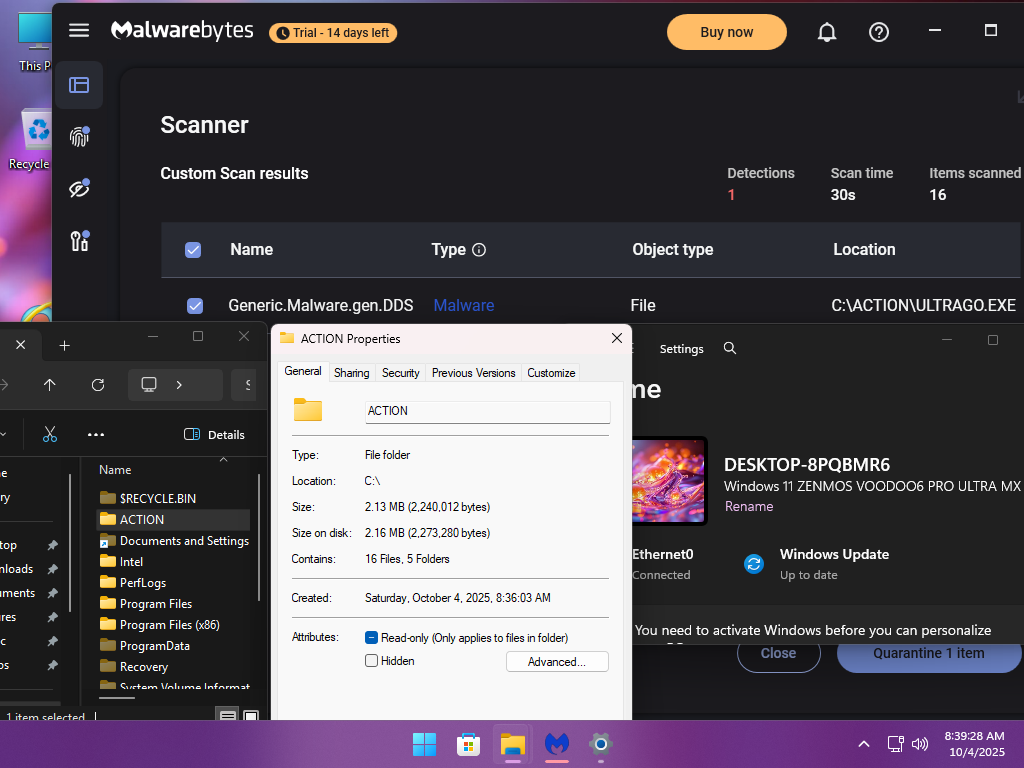Click the Malwarebytes taskbar icon
The image size is (1024, 768).
[556, 744]
